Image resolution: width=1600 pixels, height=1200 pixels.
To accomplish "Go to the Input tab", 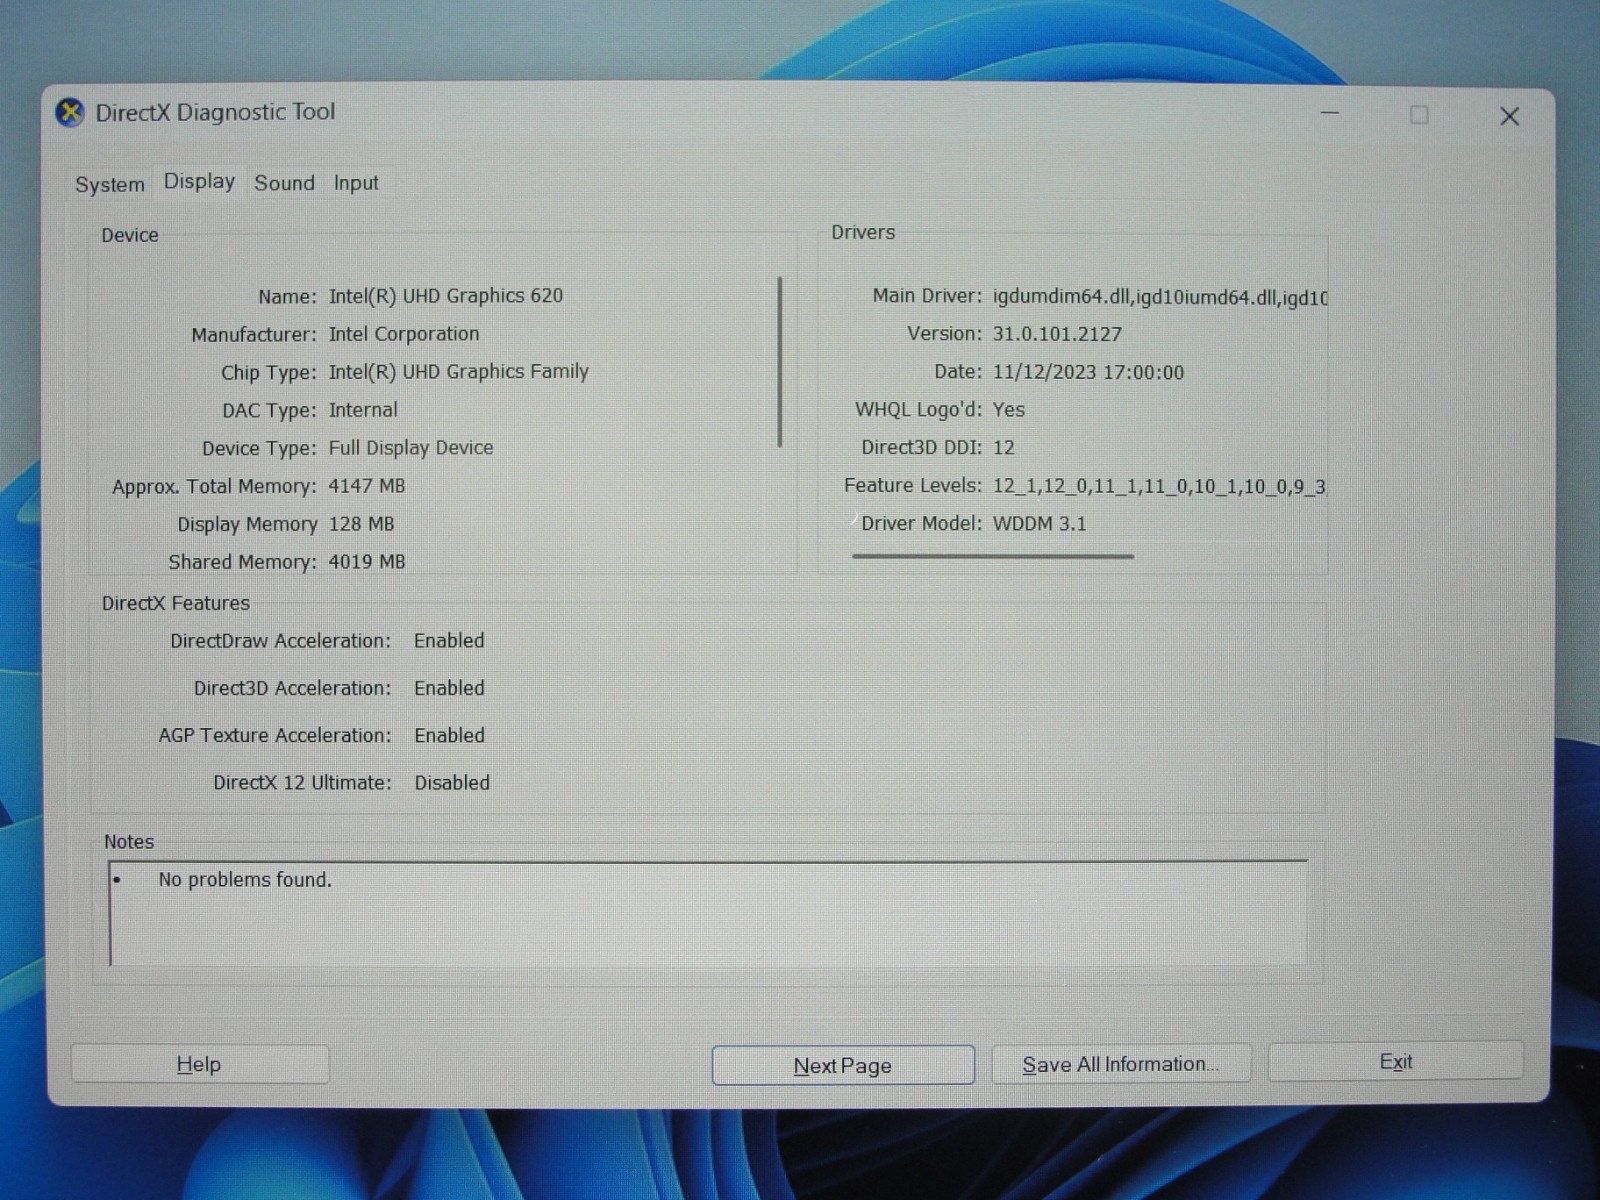I will (356, 183).
